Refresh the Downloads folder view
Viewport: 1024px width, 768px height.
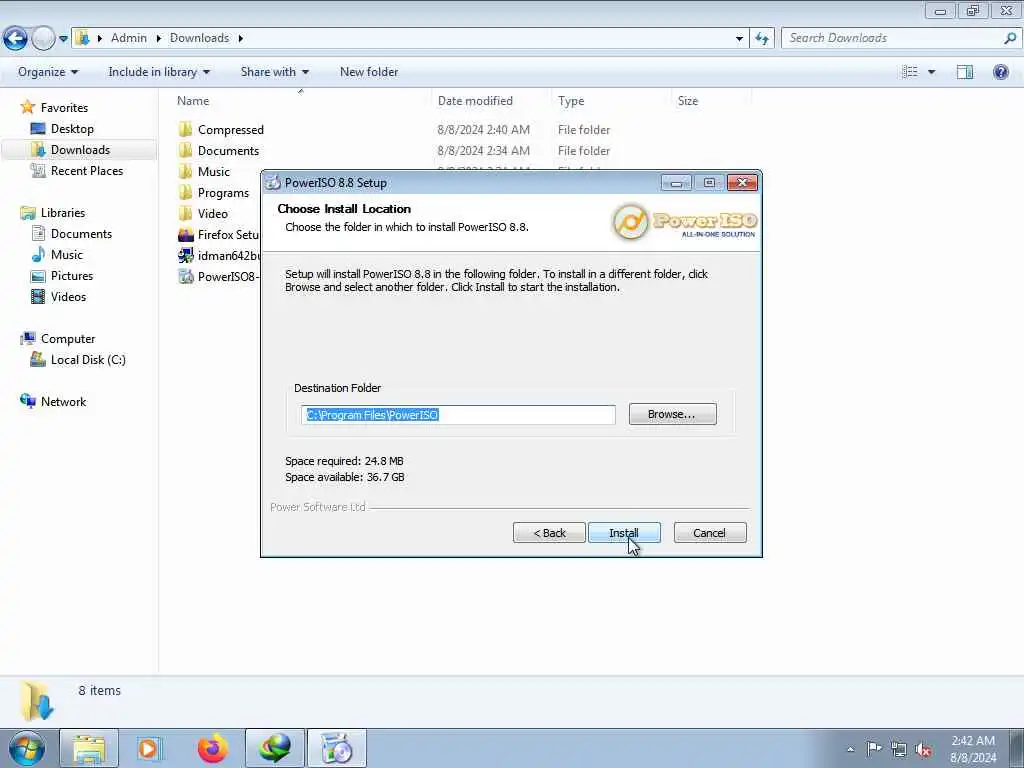tap(762, 39)
